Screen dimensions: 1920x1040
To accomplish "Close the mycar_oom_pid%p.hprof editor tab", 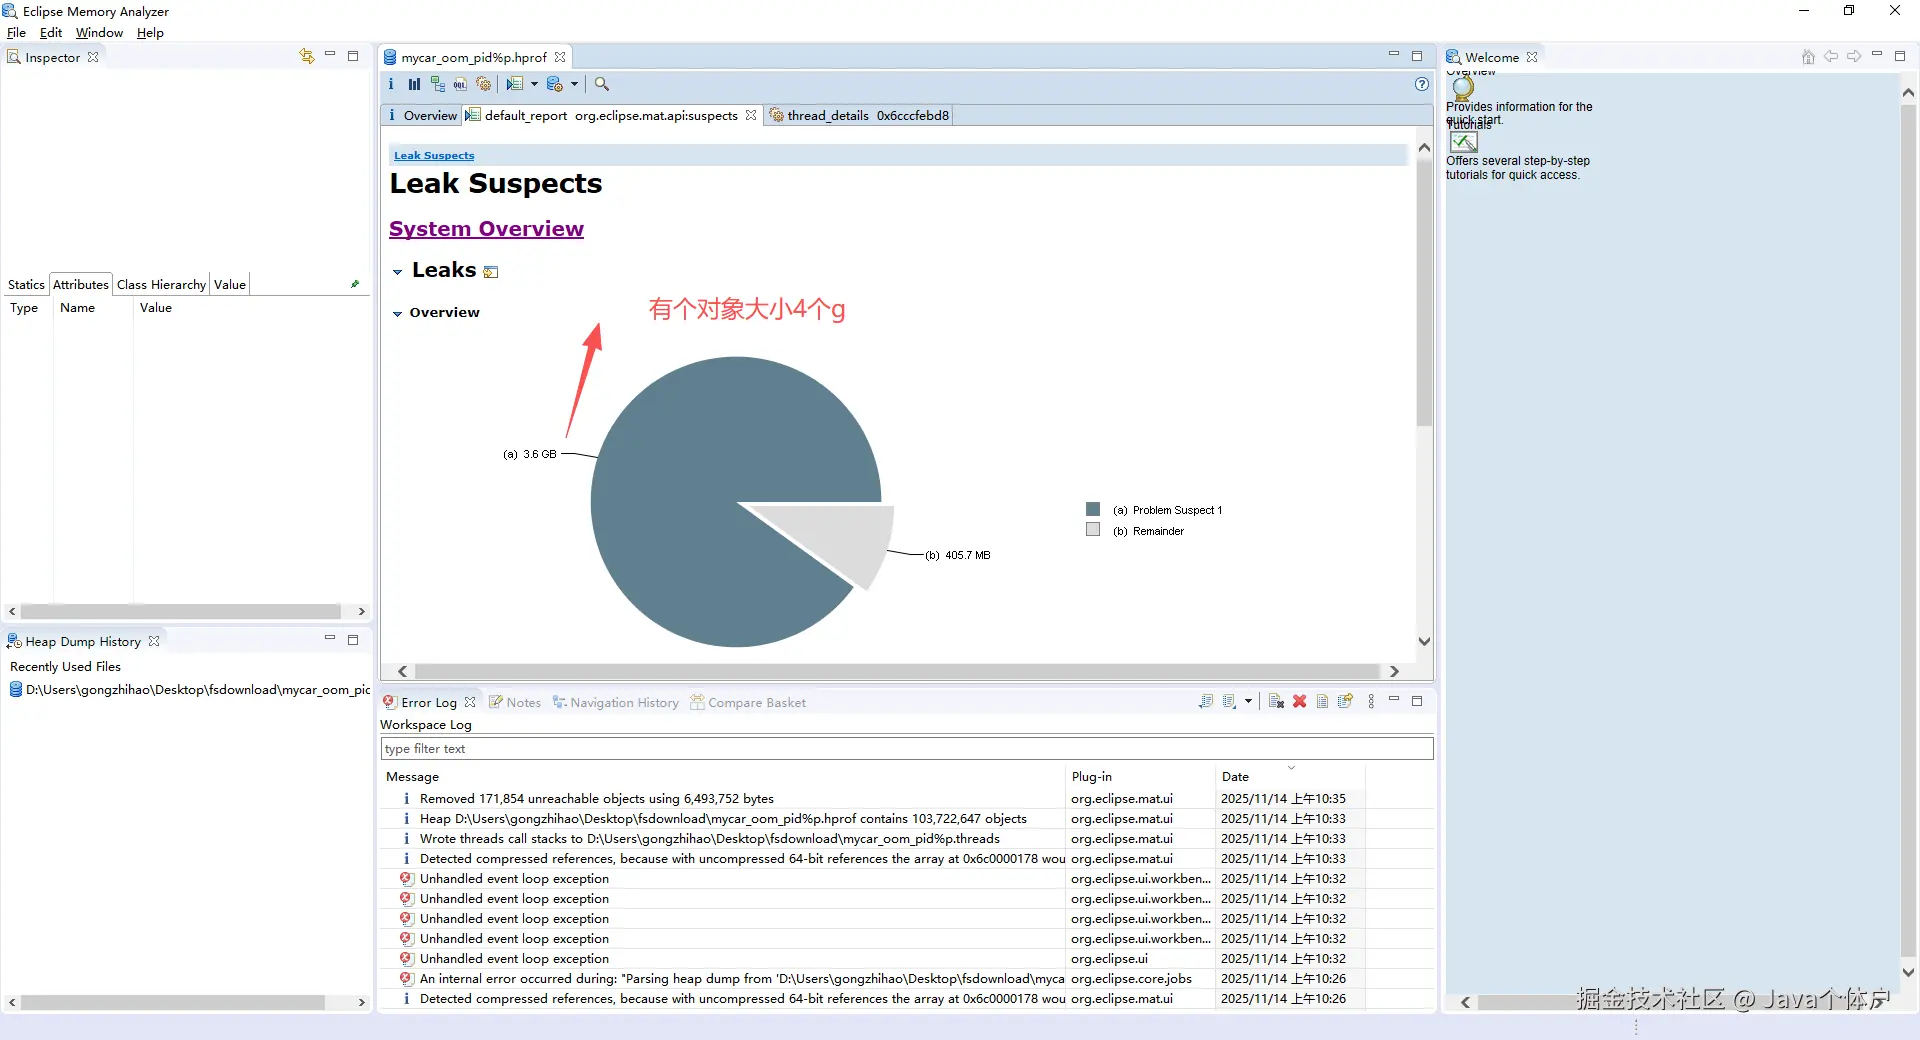I will 560,58.
